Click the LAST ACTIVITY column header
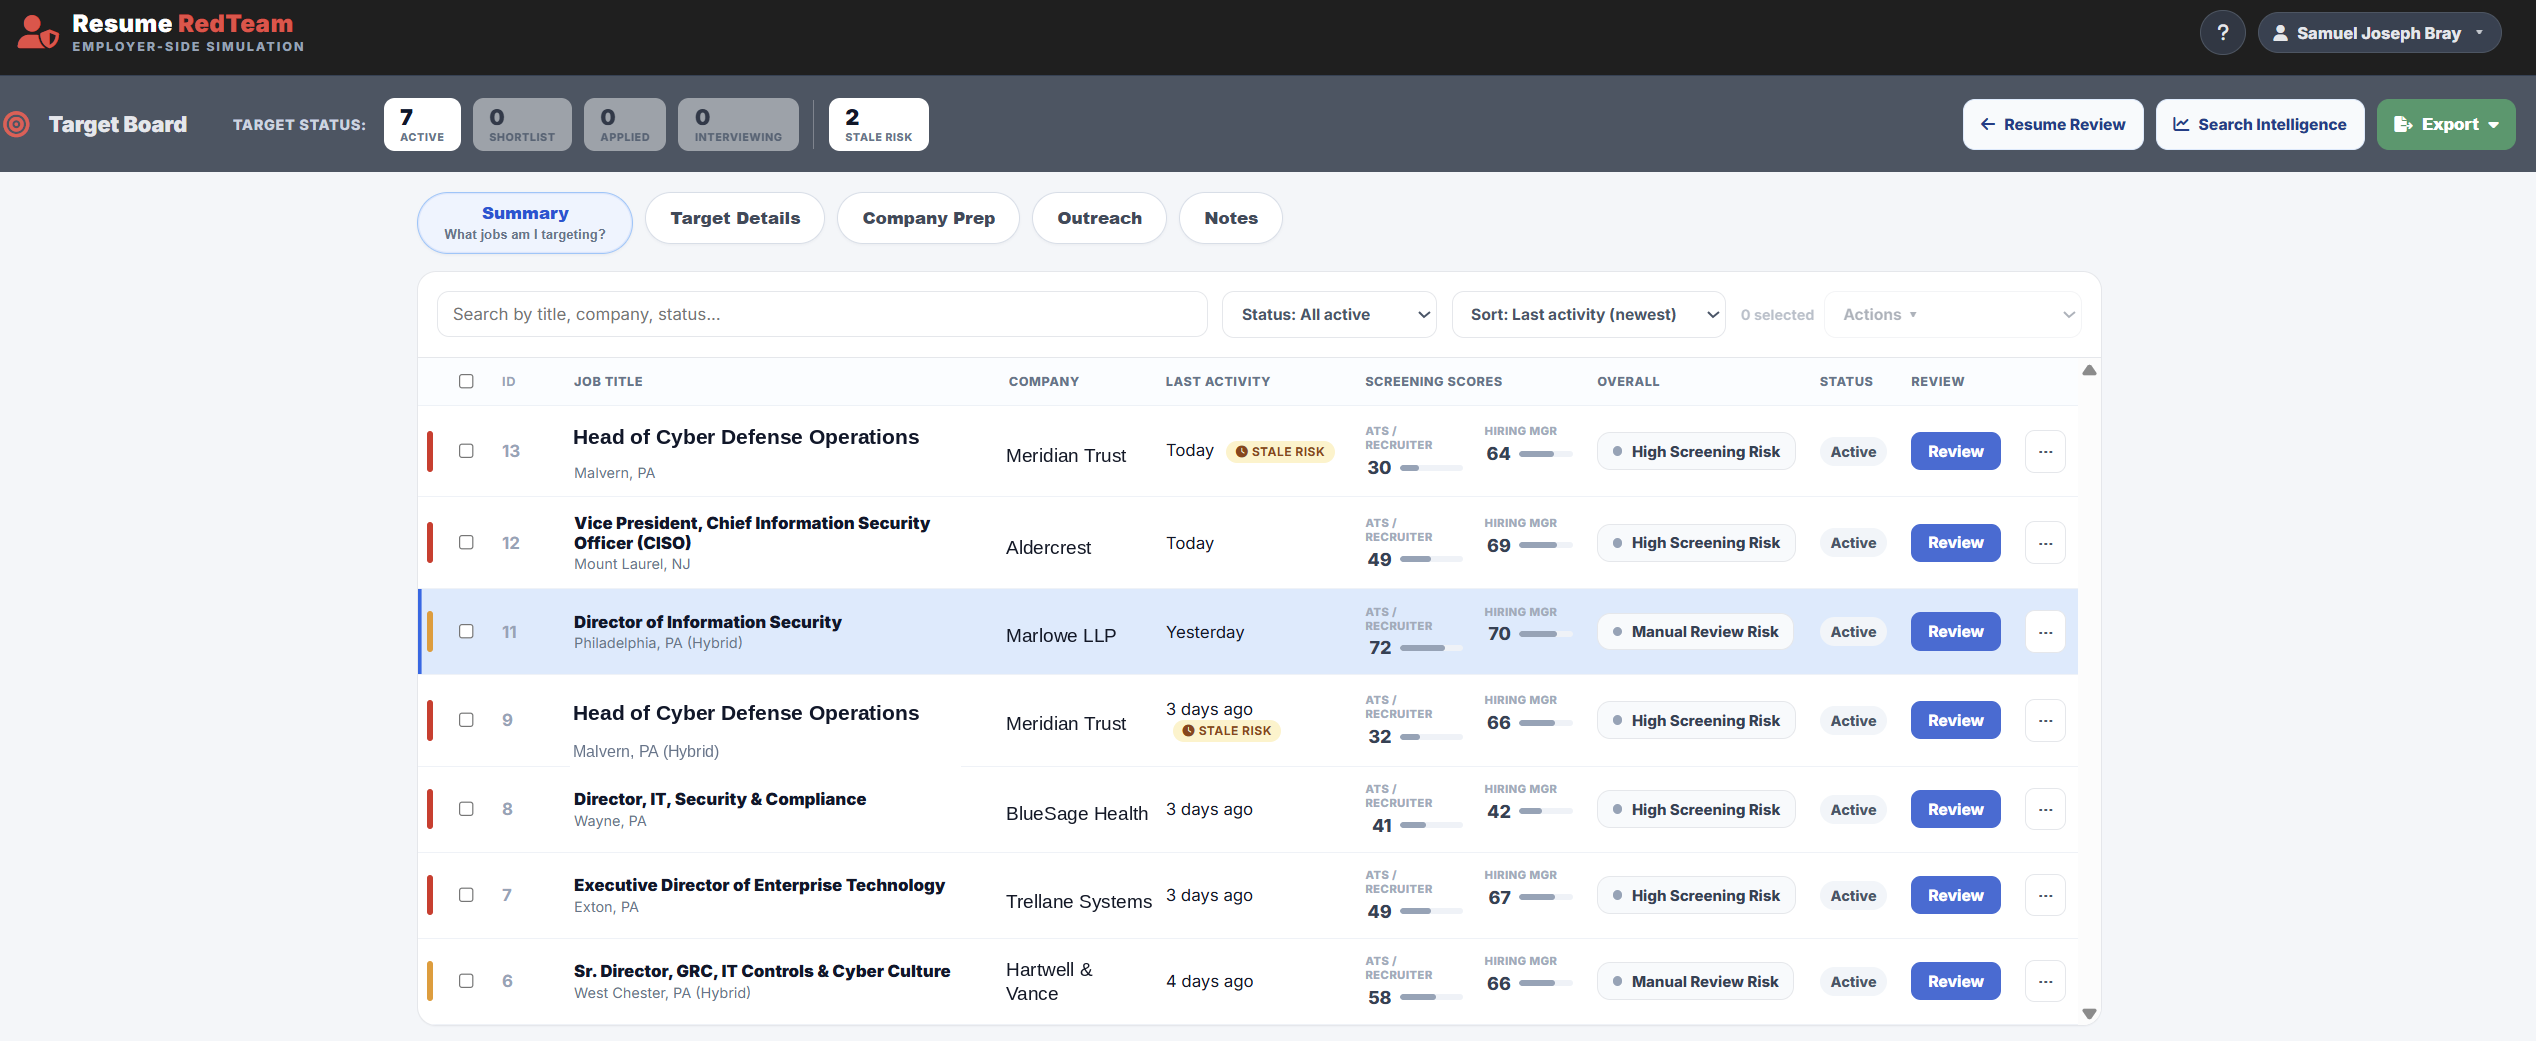This screenshot has width=2536, height=1041. [x=1217, y=382]
